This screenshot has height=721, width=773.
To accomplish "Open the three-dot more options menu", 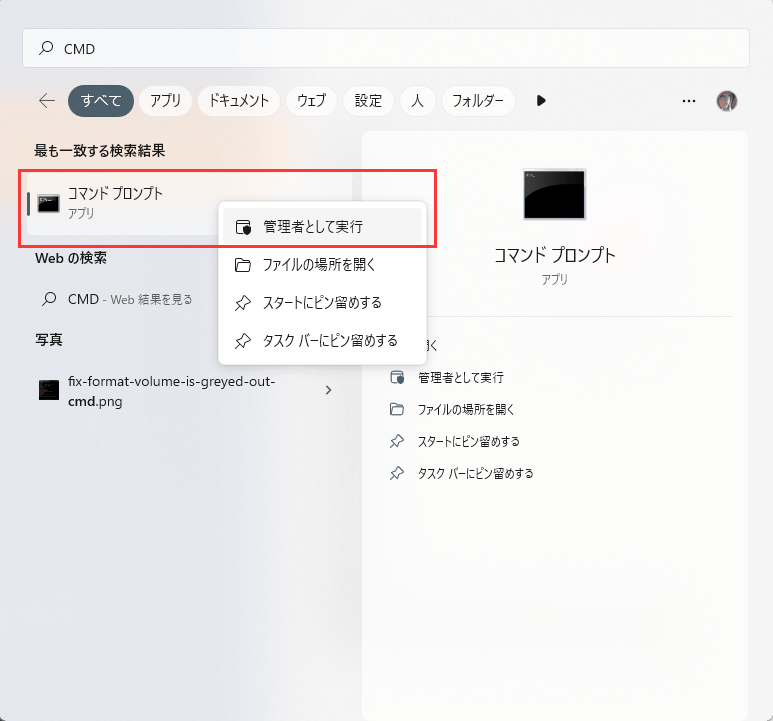I will [688, 101].
